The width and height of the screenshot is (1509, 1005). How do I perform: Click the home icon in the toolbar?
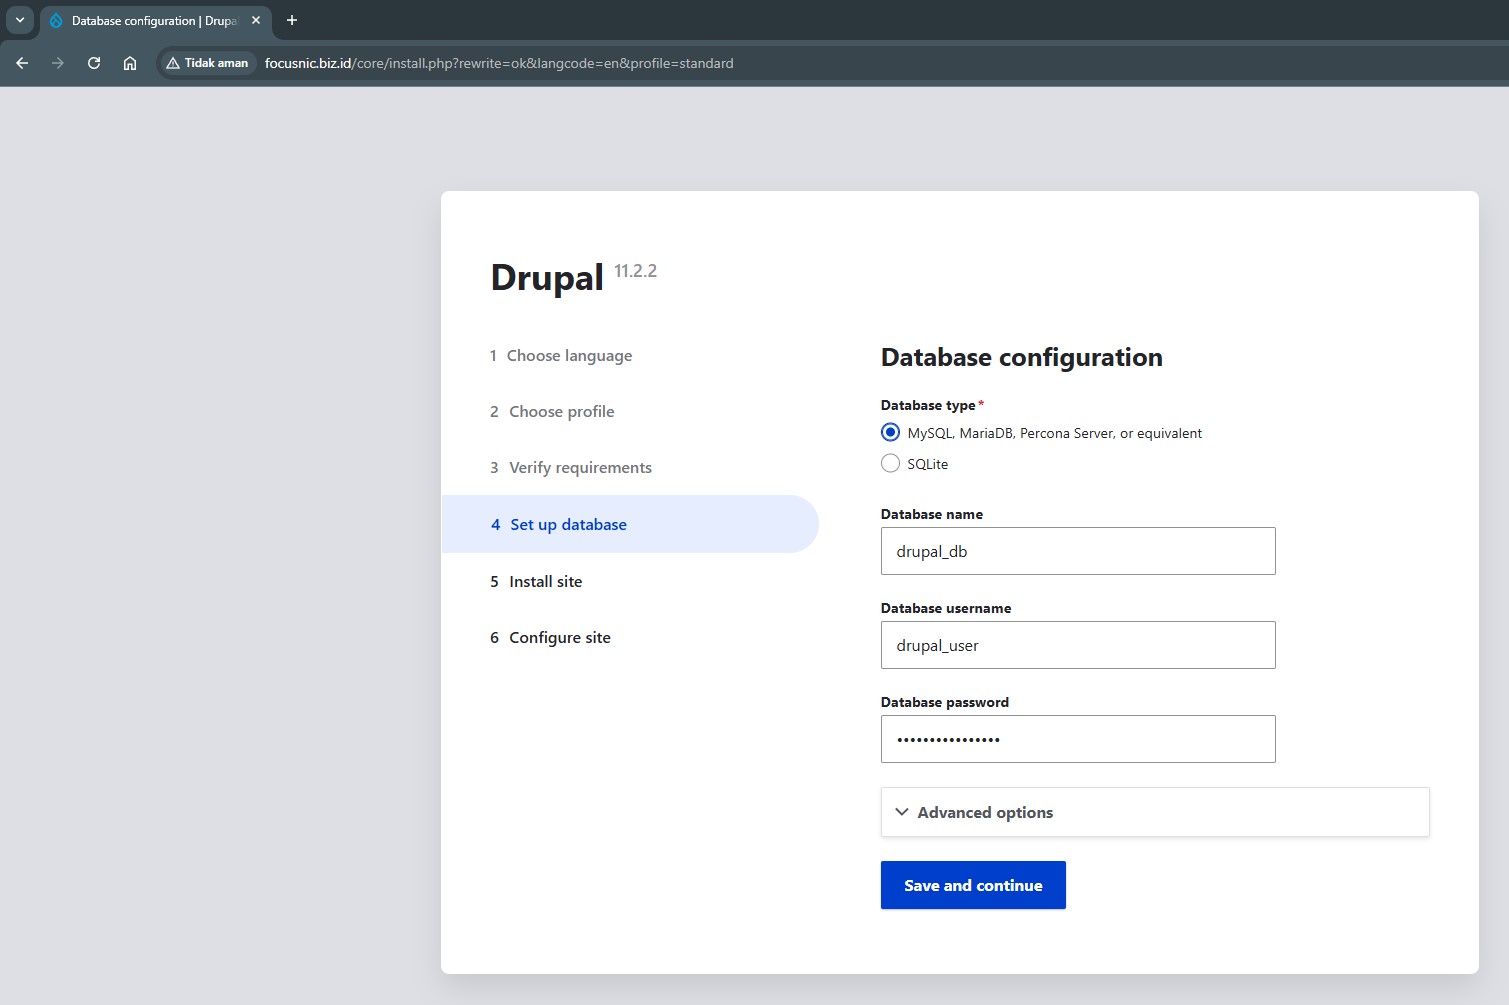coord(130,63)
